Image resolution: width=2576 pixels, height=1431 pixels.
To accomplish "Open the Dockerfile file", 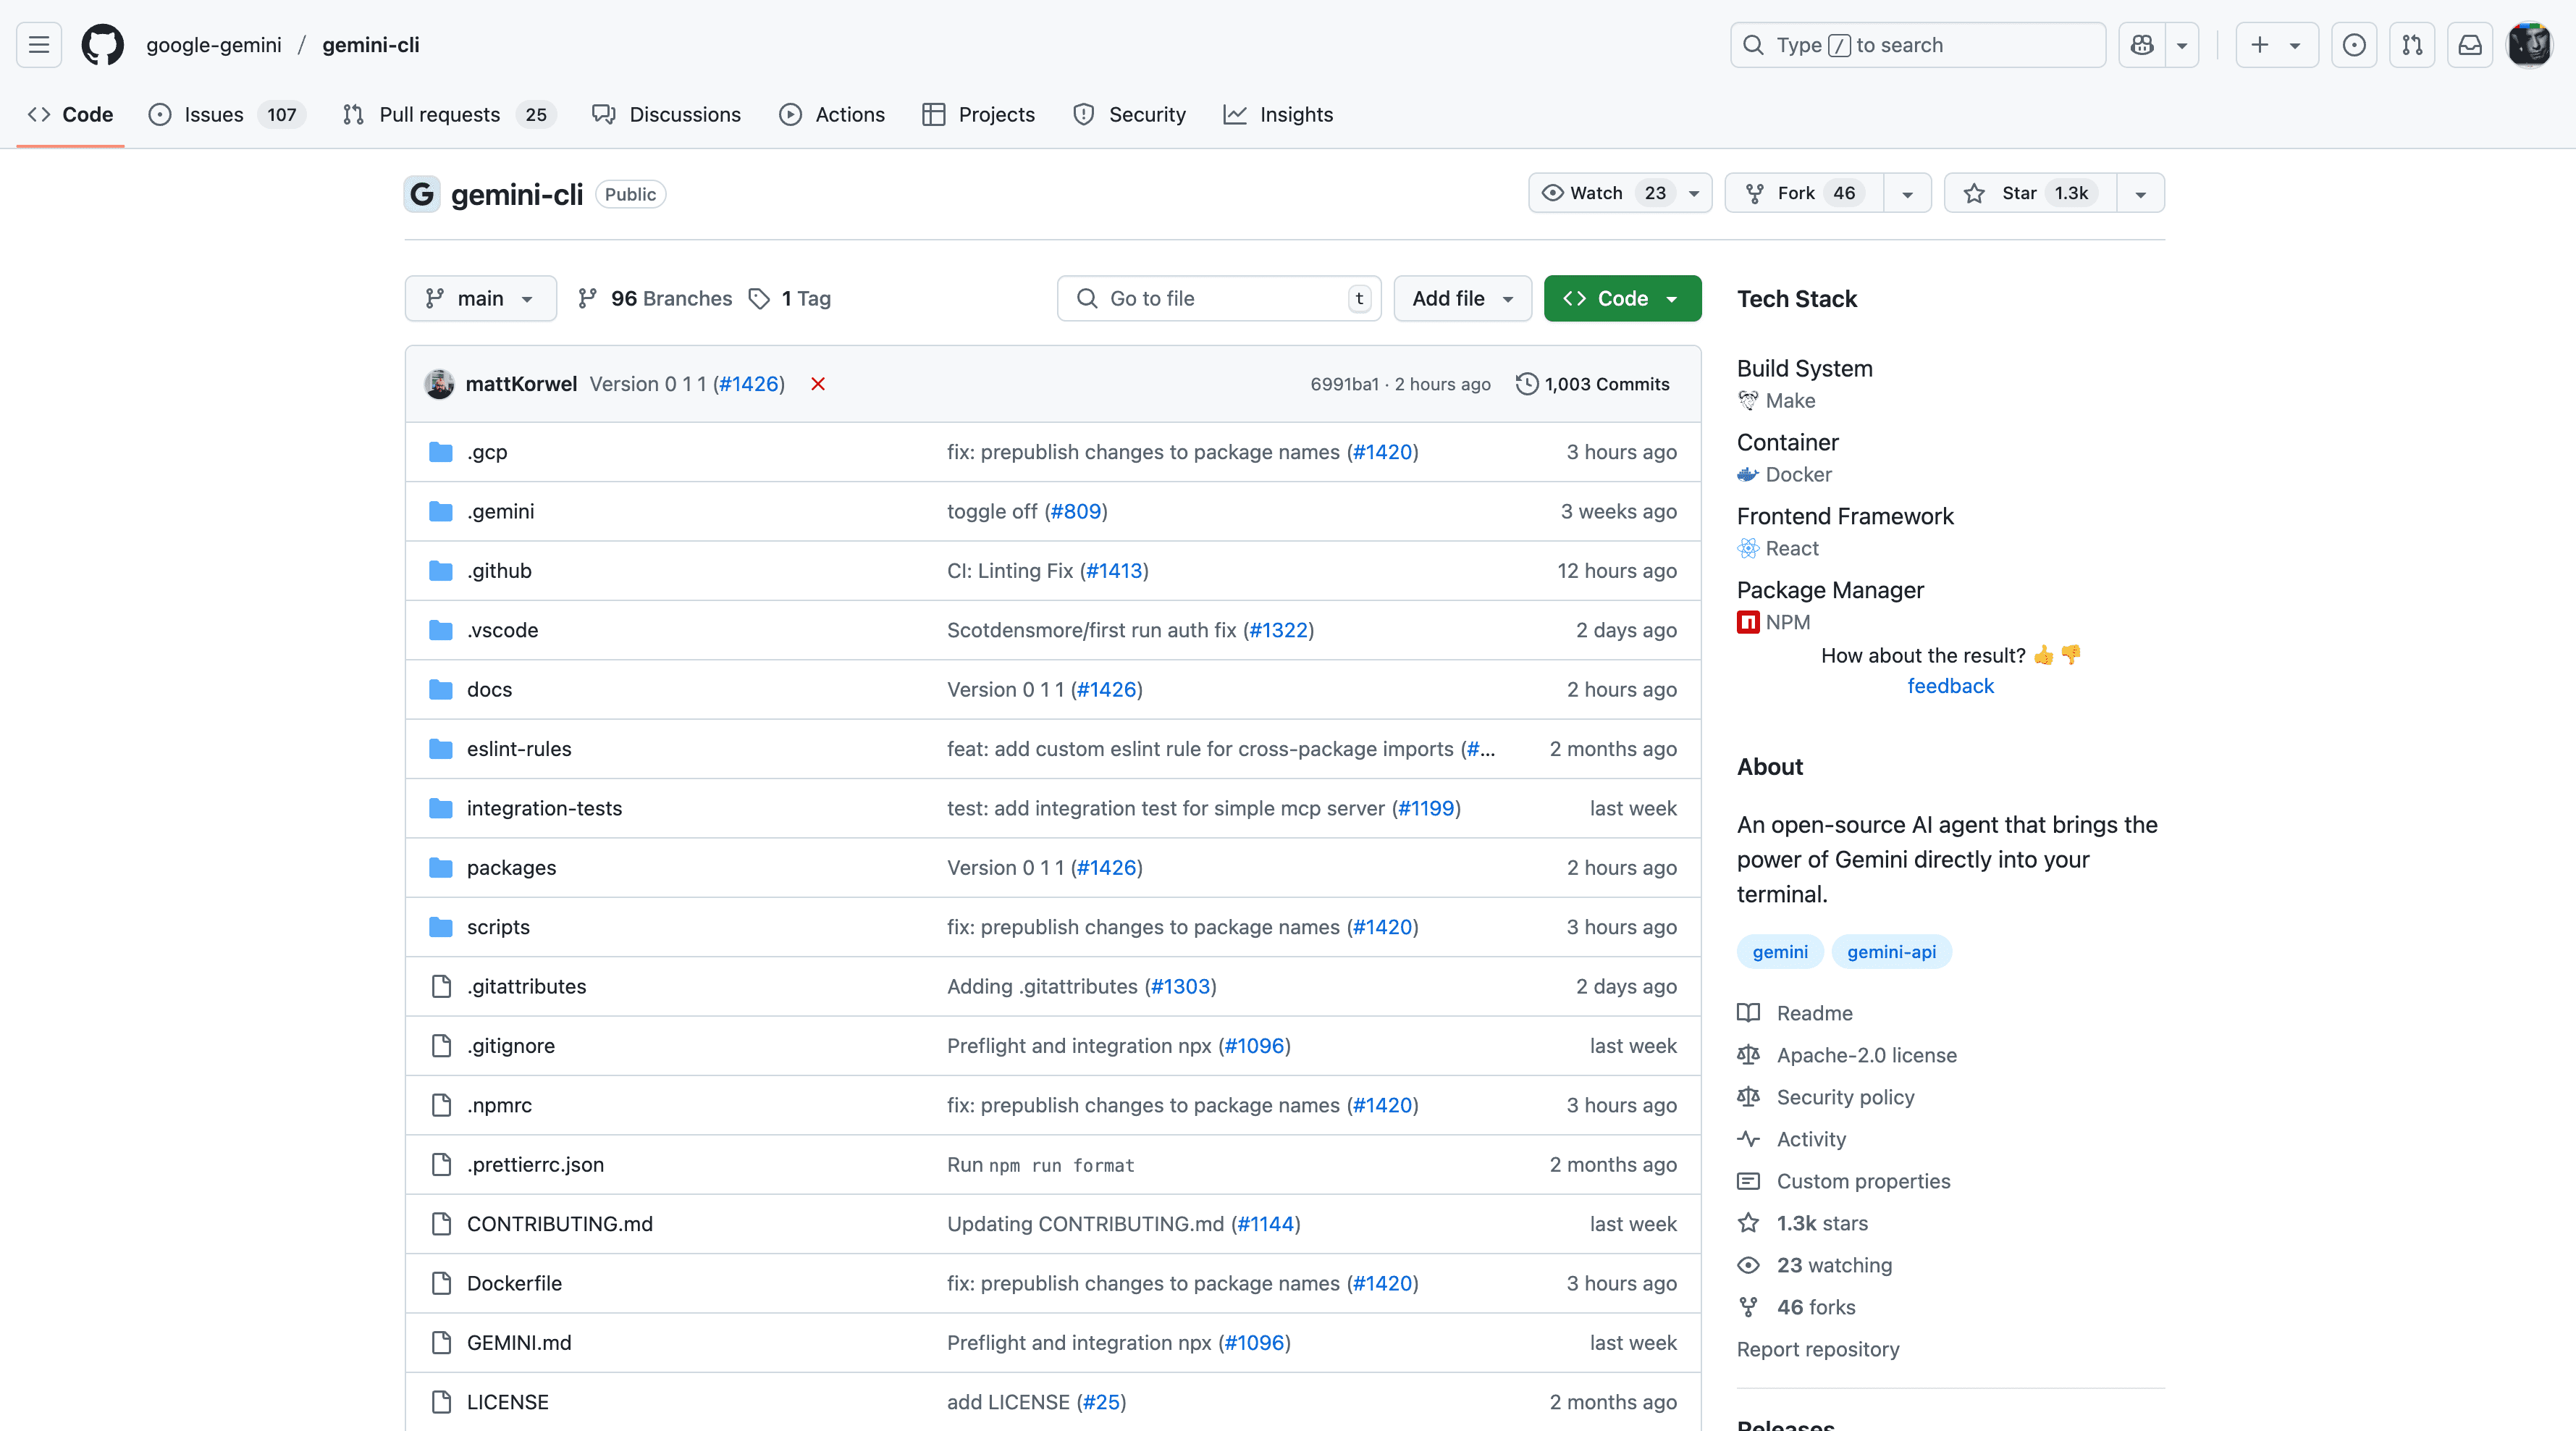I will click(514, 1283).
